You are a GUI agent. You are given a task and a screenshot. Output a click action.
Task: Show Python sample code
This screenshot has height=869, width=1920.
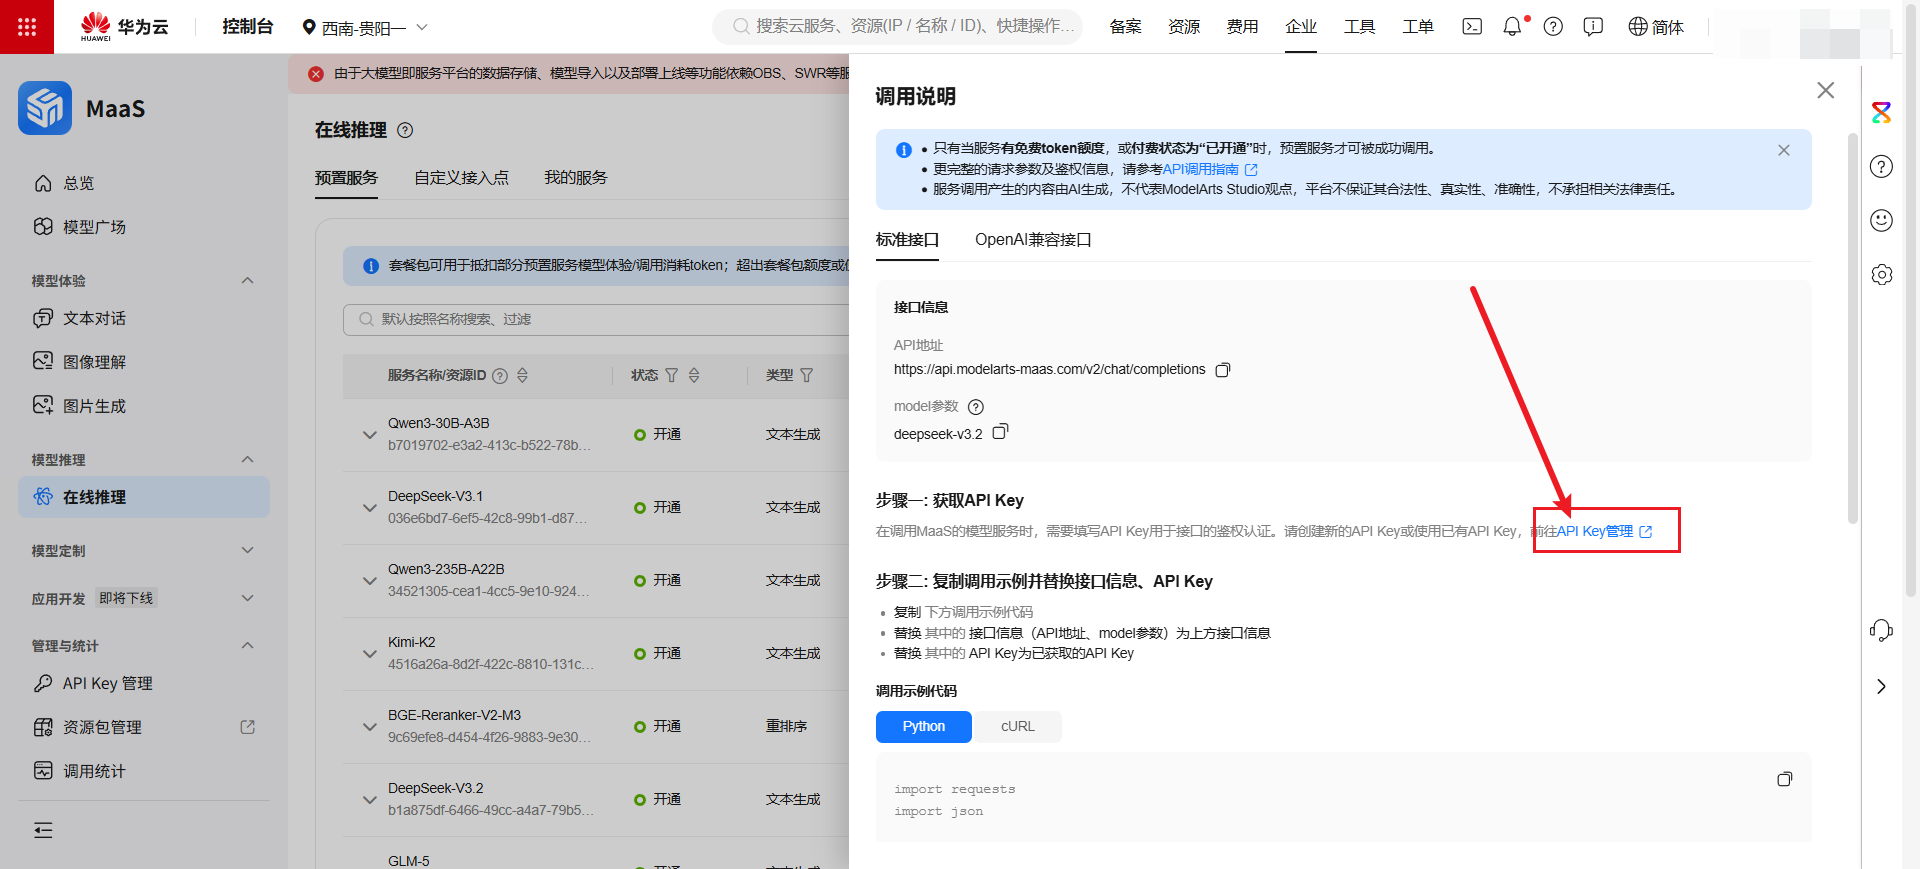pos(923,727)
